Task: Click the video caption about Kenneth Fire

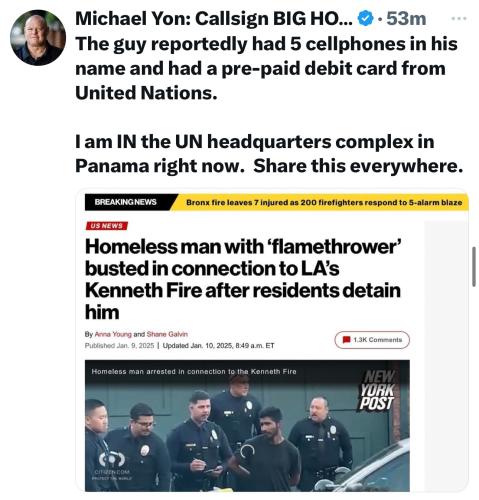Action: (194, 371)
